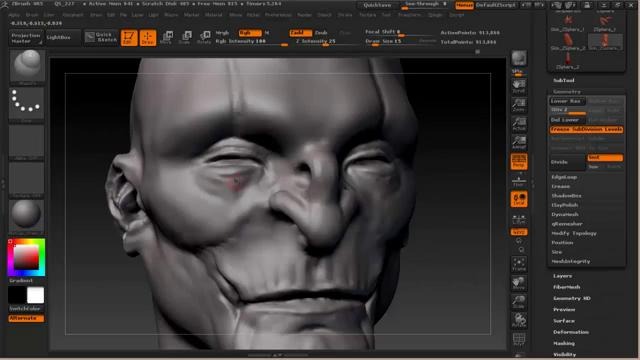Click the Scroll canvas icon
The width and height of the screenshot is (640, 360).
coord(519,87)
